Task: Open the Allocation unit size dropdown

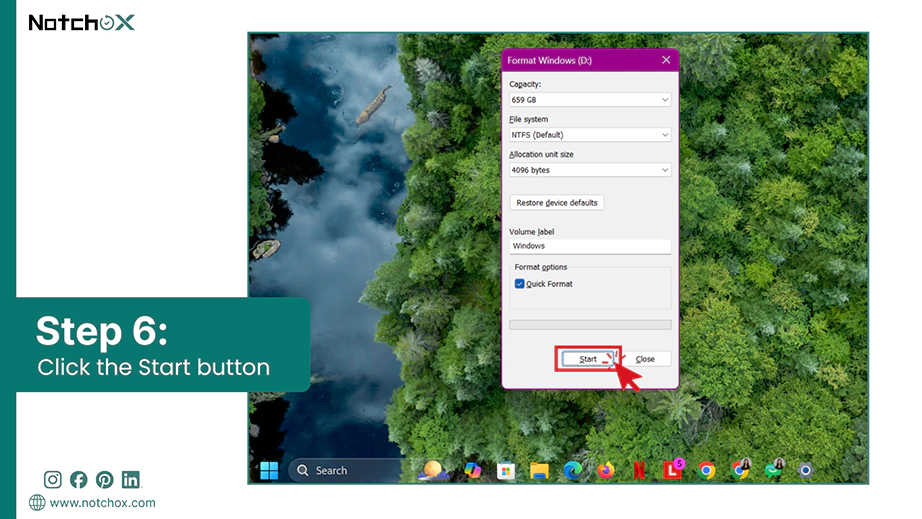Action: pyautogui.click(x=590, y=170)
